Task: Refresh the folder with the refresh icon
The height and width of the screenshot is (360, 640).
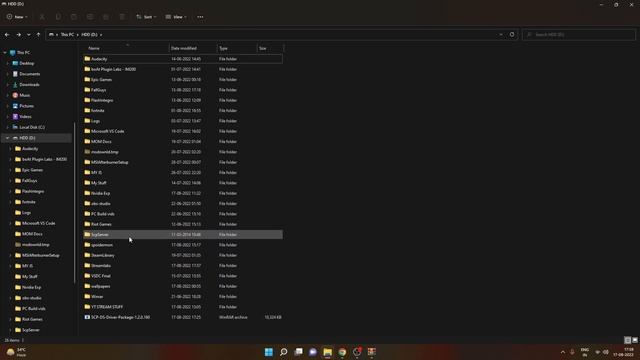Action: coord(512,35)
